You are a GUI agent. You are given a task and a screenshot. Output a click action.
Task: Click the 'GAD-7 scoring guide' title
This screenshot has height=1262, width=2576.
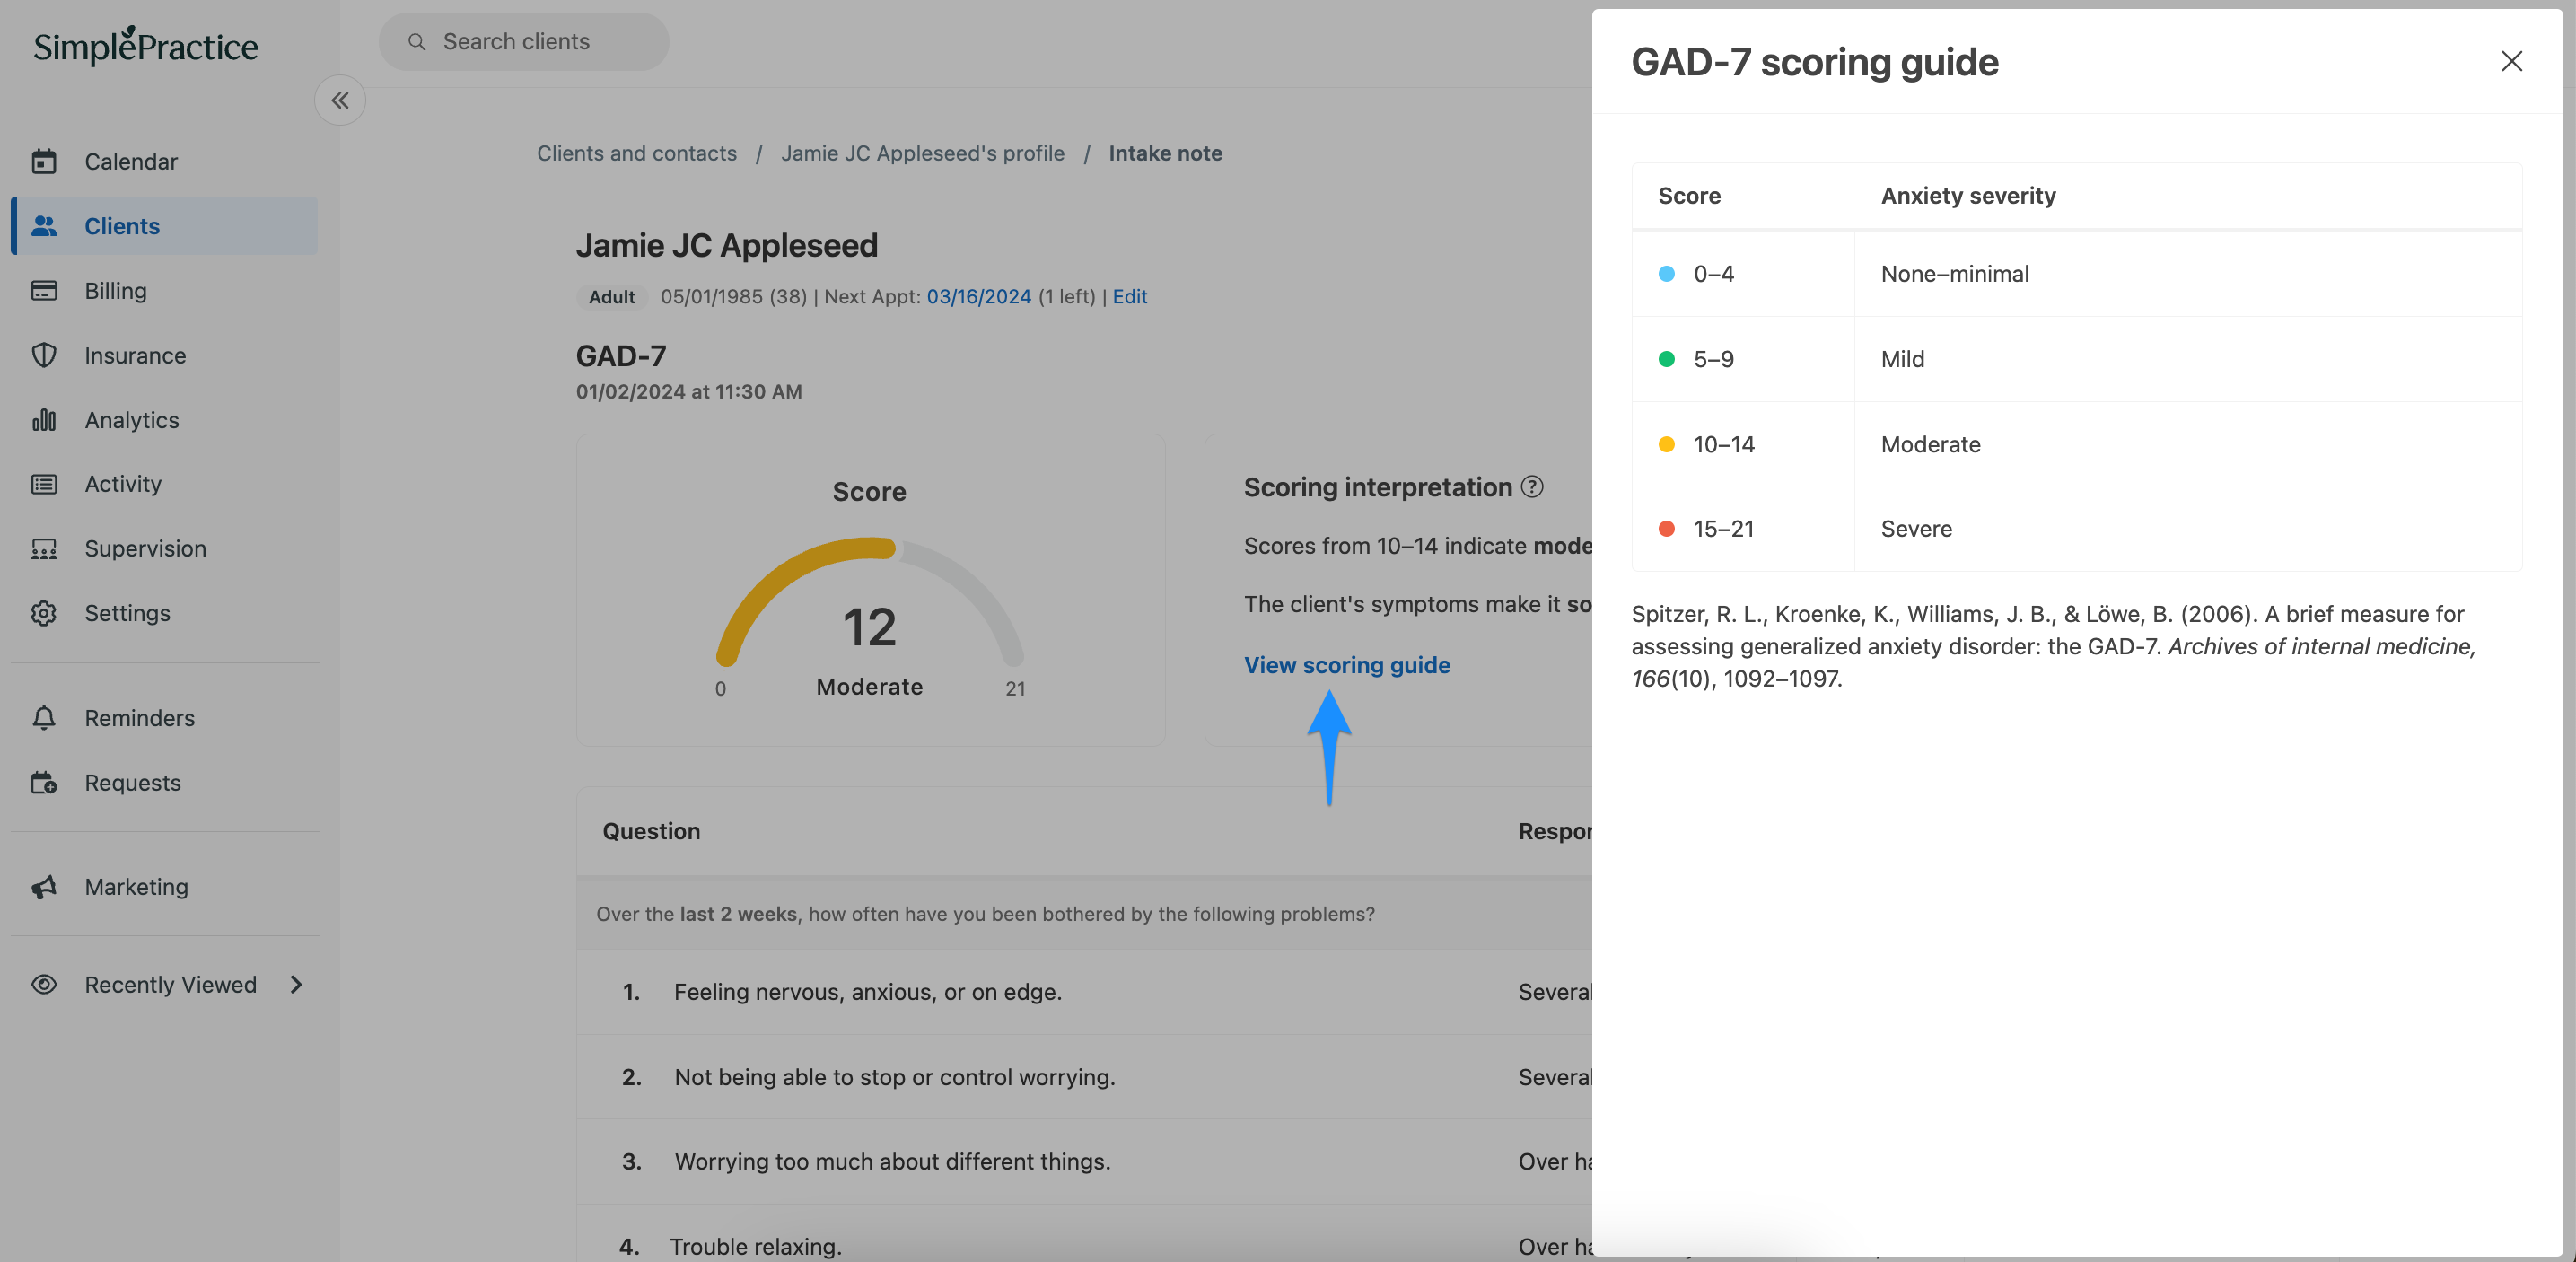pyautogui.click(x=1814, y=62)
